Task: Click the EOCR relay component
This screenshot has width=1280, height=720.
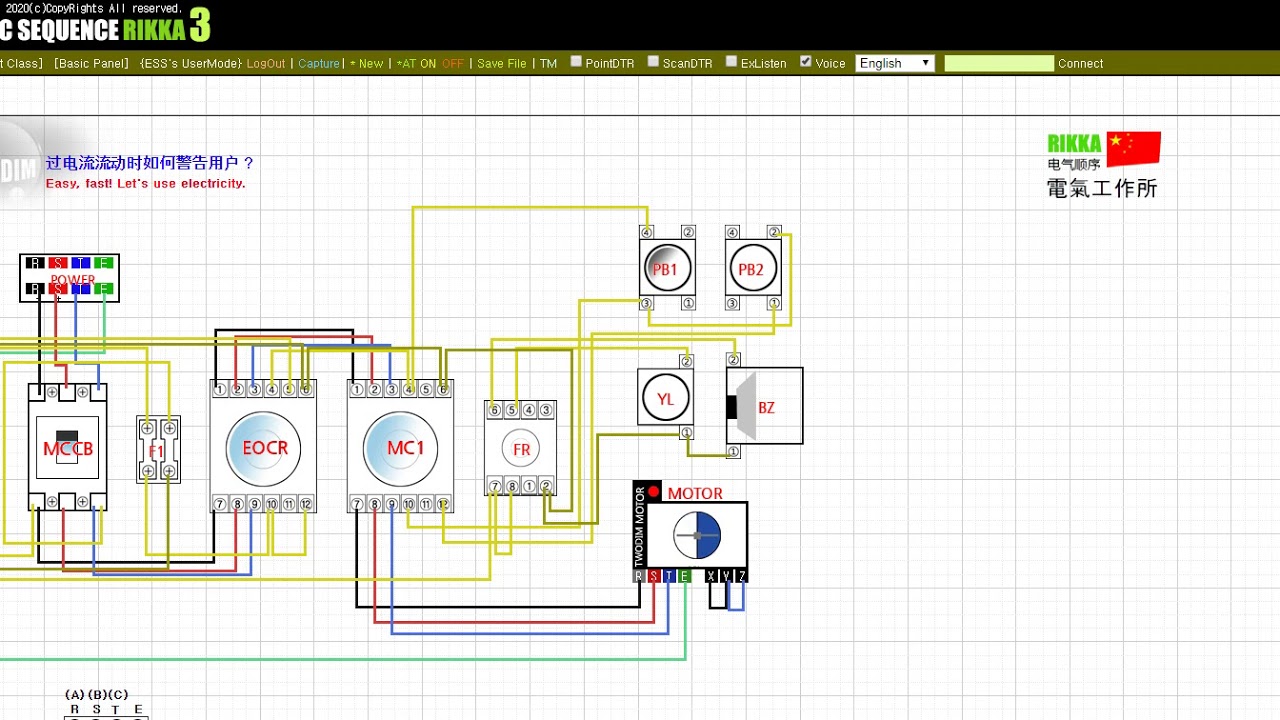Action: click(x=264, y=448)
